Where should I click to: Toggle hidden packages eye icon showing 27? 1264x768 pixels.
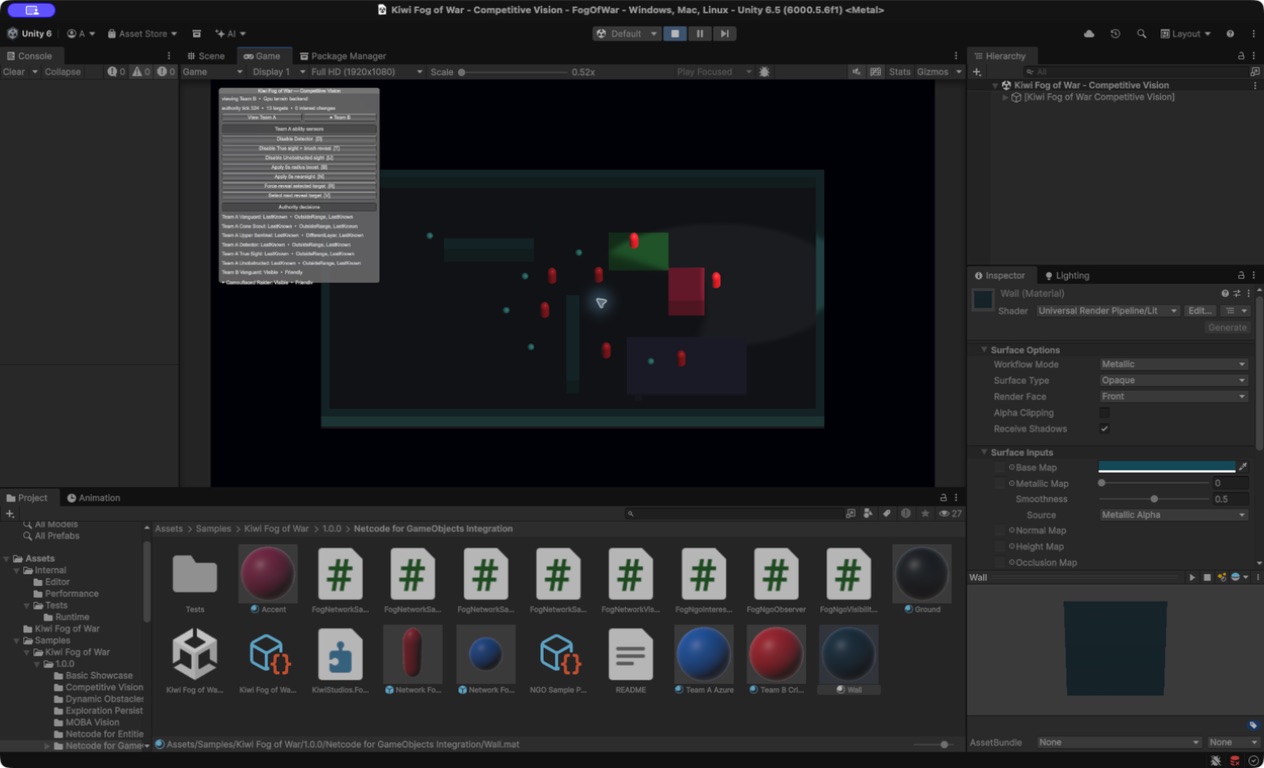click(x=950, y=513)
